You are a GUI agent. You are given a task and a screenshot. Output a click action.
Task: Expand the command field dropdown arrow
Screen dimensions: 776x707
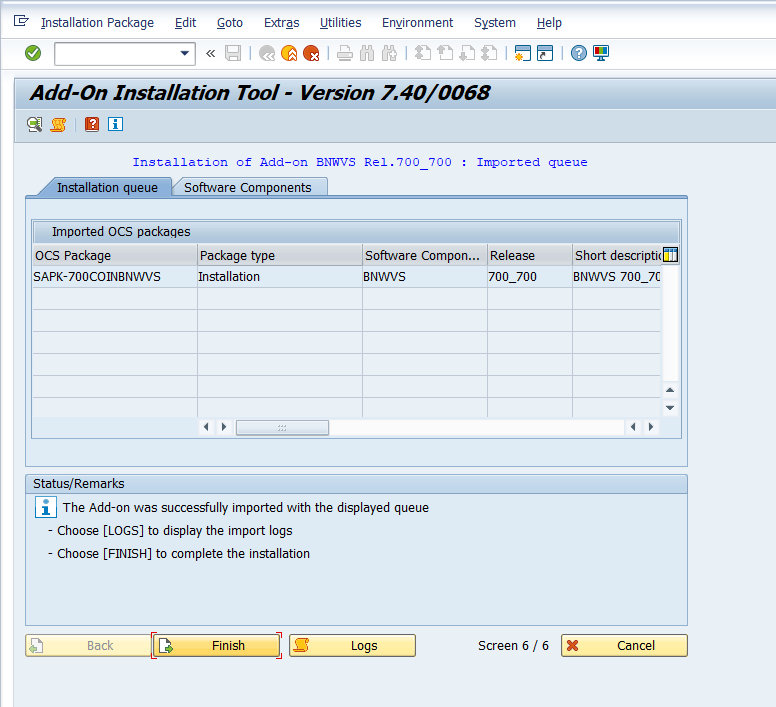184,53
